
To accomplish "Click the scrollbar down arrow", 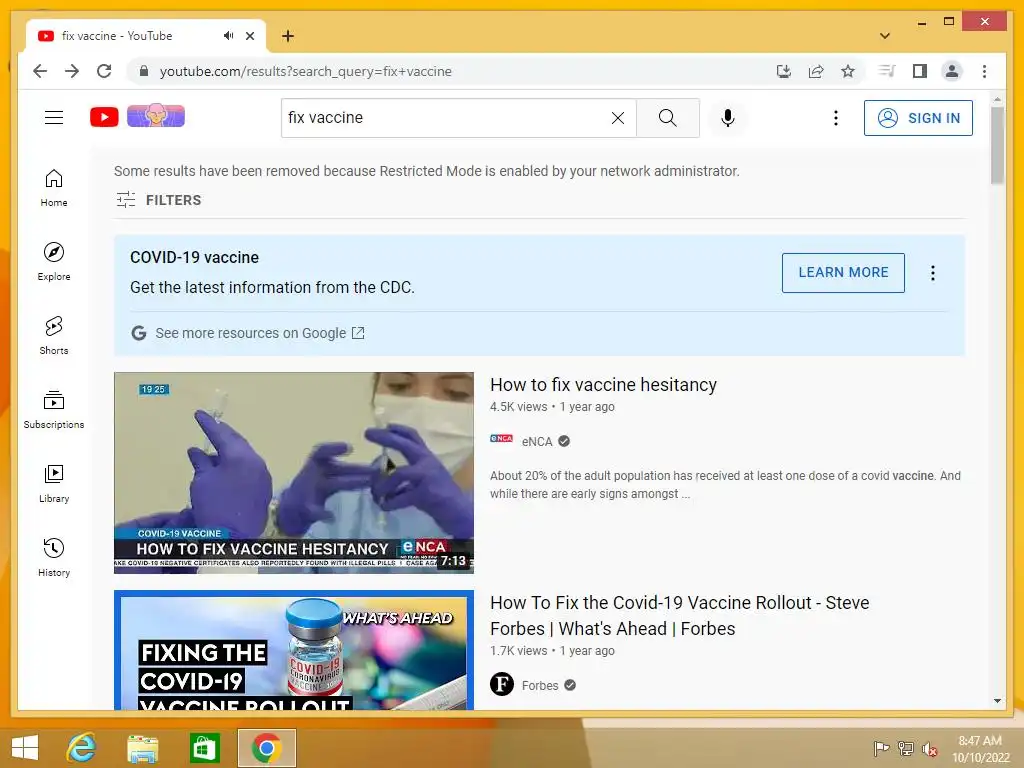I will [x=997, y=701].
